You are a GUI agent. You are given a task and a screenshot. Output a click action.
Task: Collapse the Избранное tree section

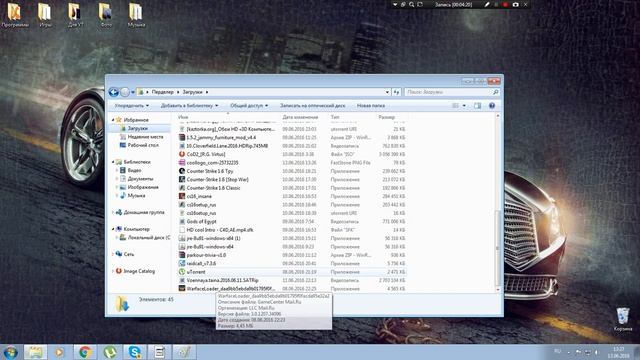(x=113, y=120)
